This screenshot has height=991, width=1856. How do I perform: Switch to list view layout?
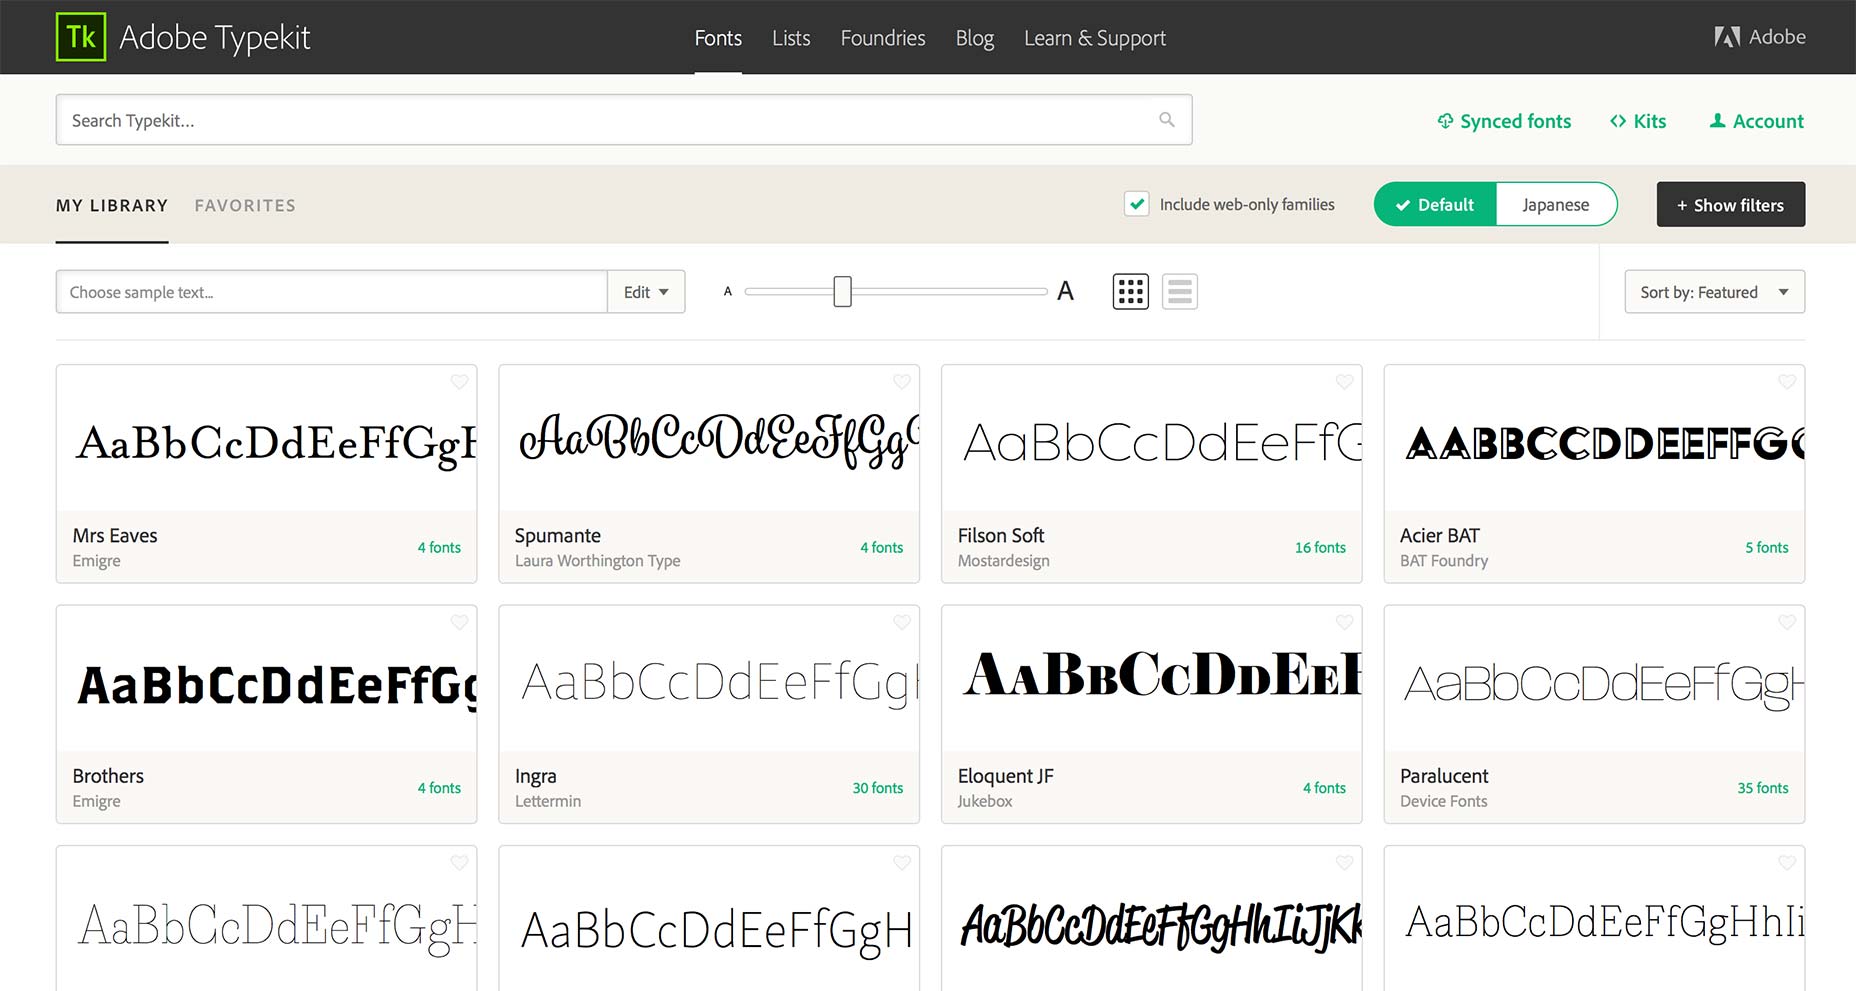[1179, 292]
